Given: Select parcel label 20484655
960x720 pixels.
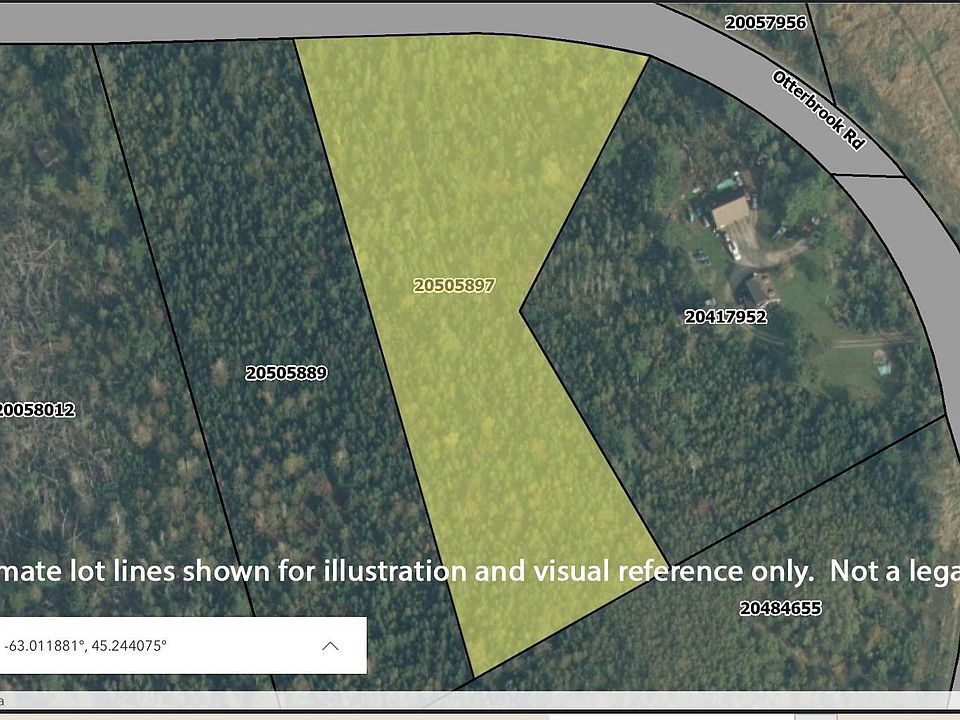Looking at the screenshot, I should [x=780, y=608].
